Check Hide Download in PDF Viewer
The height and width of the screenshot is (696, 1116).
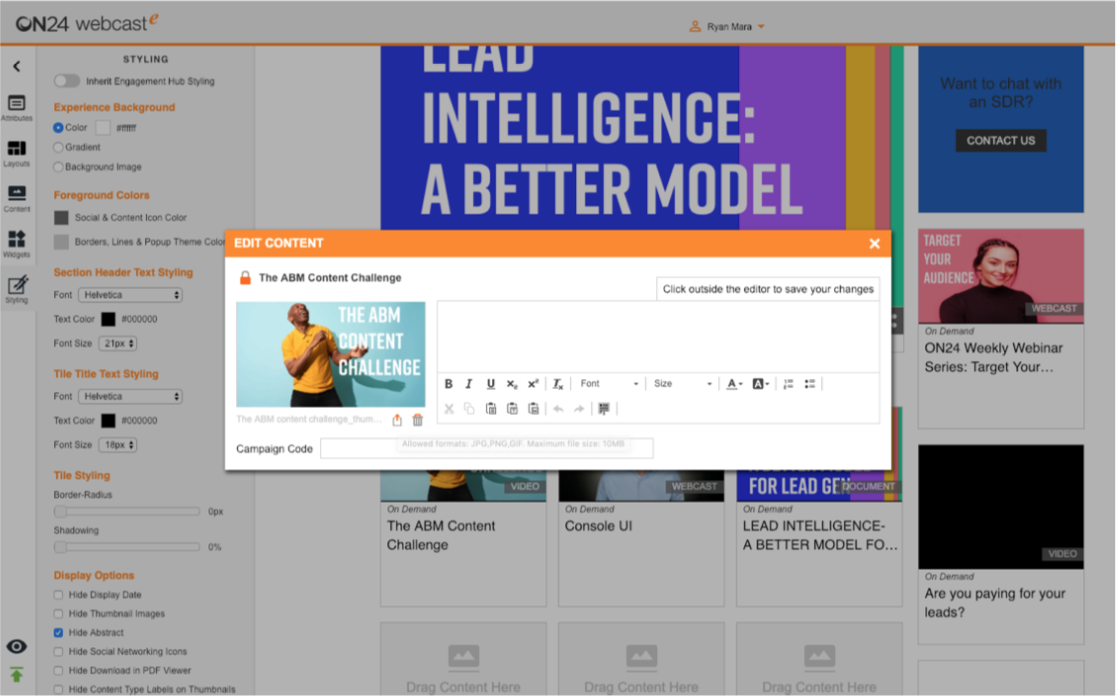[x=58, y=670]
